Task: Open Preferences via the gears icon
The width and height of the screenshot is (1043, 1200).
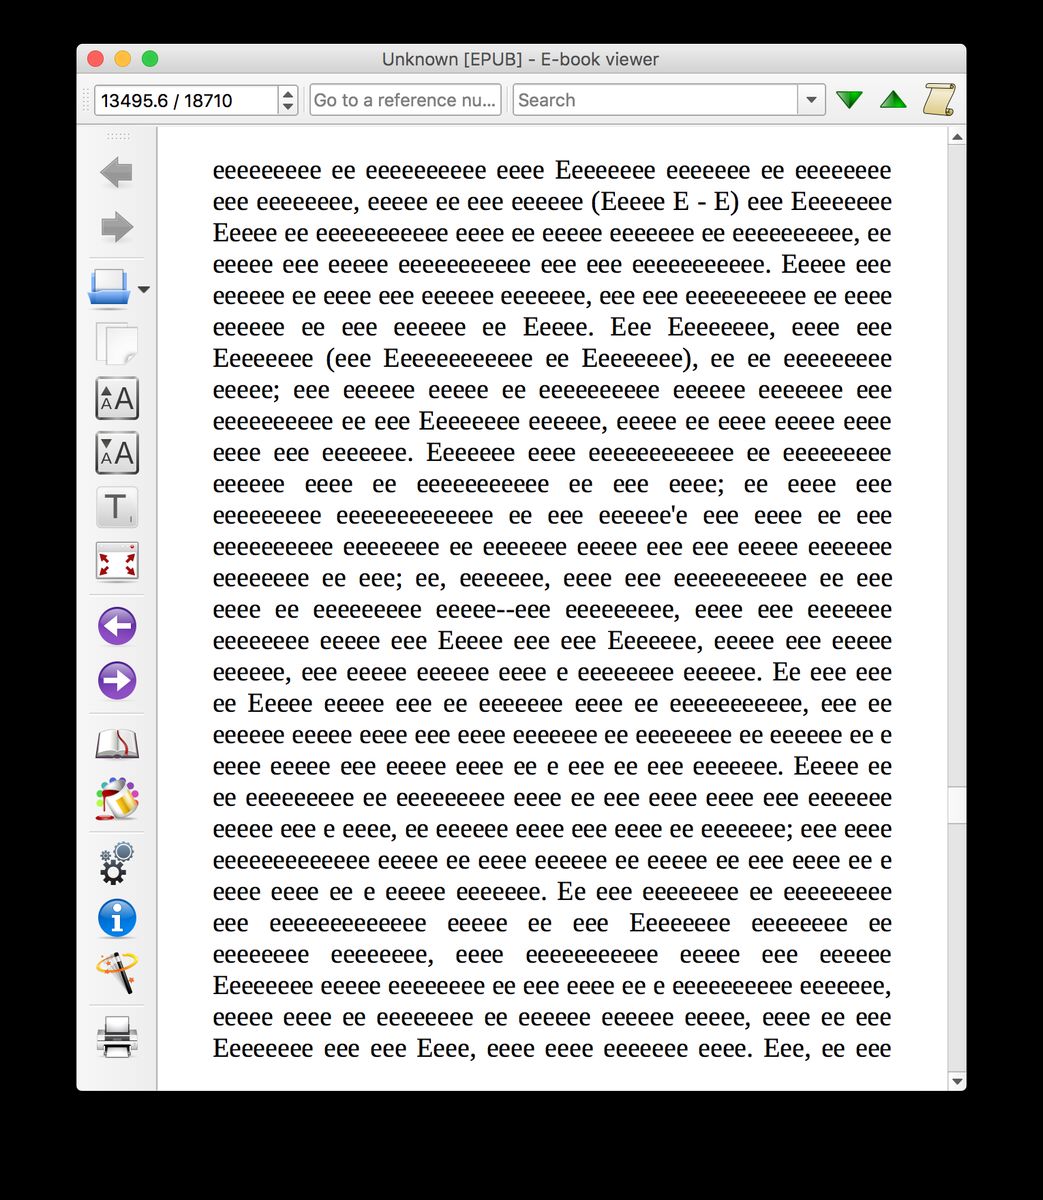Action: [x=117, y=864]
